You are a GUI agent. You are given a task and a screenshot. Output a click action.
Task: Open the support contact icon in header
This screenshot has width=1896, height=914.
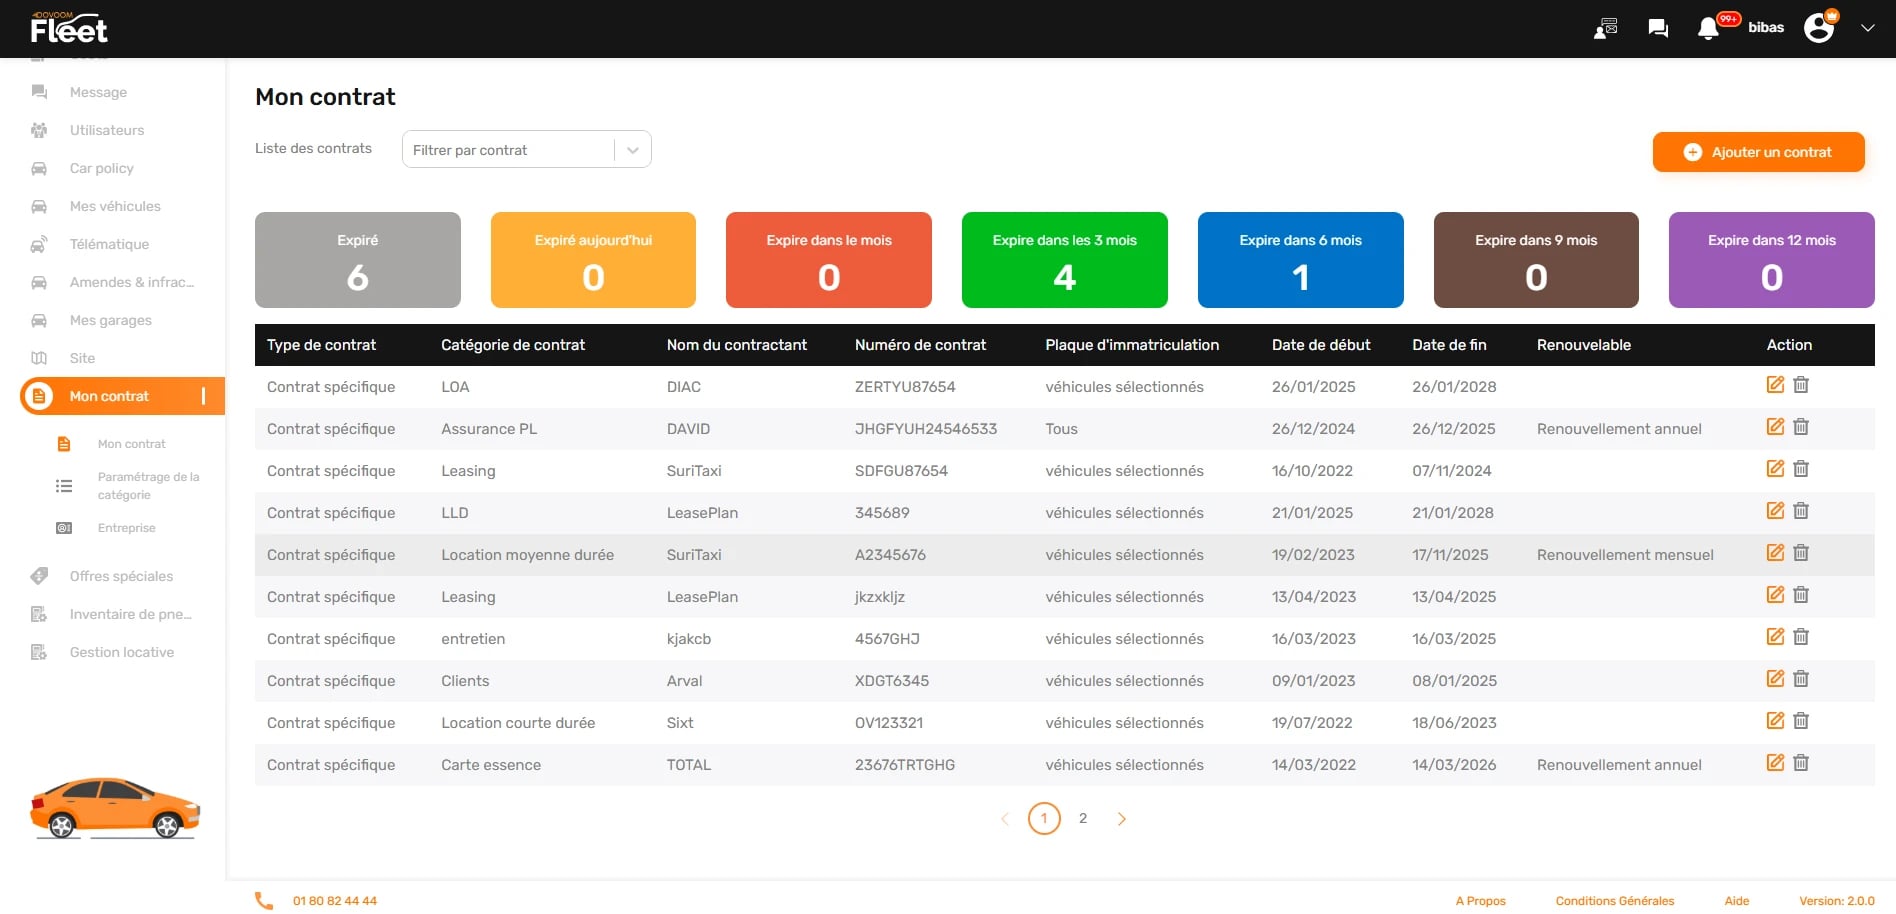point(1606,28)
